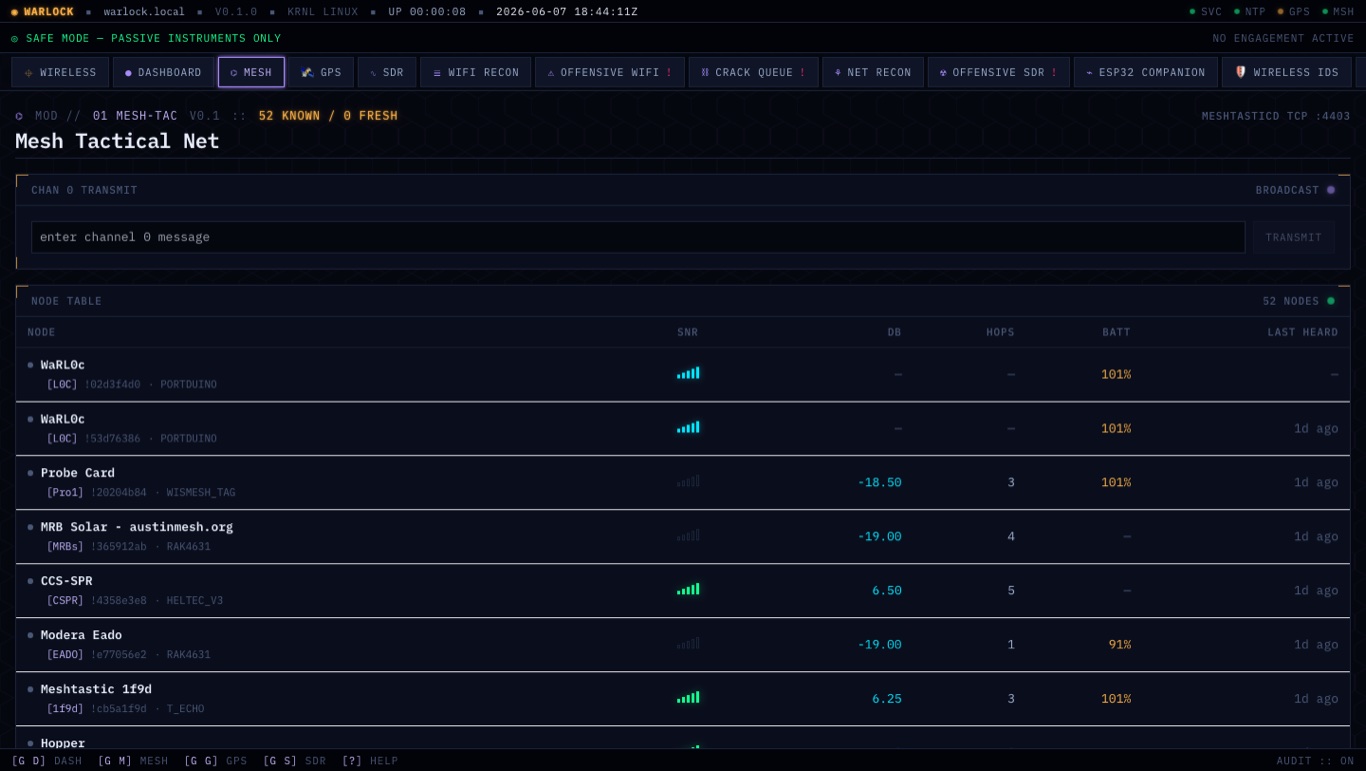Click the LAST HEARD column header
This screenshot has height=771, width=1366.
[1302, 332]
